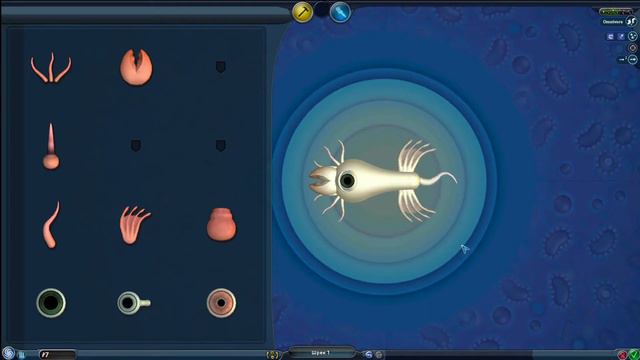640x360 pixels.
Task: Click the first small square ability icon
Action: pyautogui.click(x=611, y=37)
